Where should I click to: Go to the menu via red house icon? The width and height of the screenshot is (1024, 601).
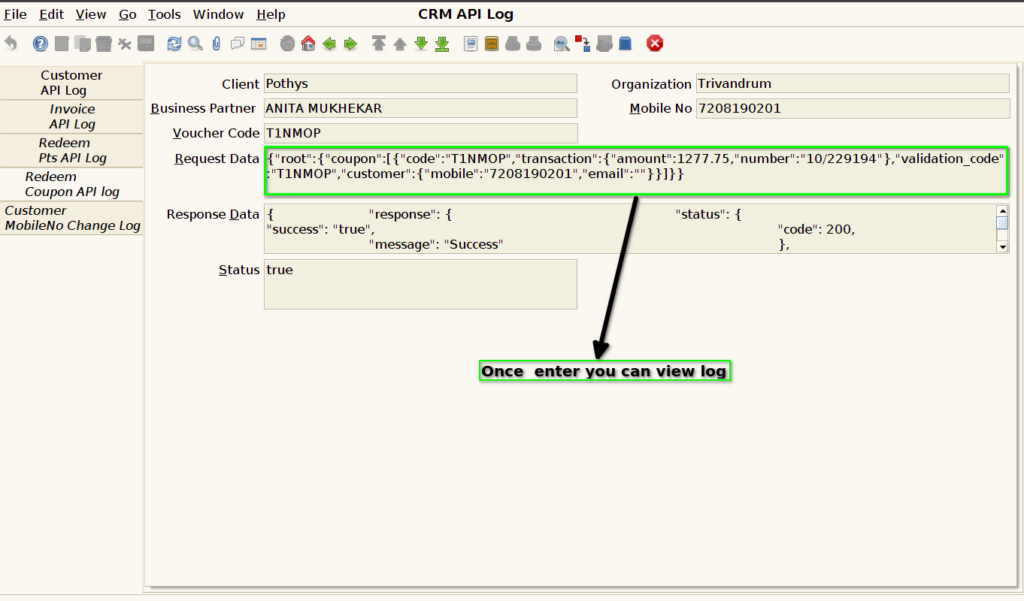point(308,44)
